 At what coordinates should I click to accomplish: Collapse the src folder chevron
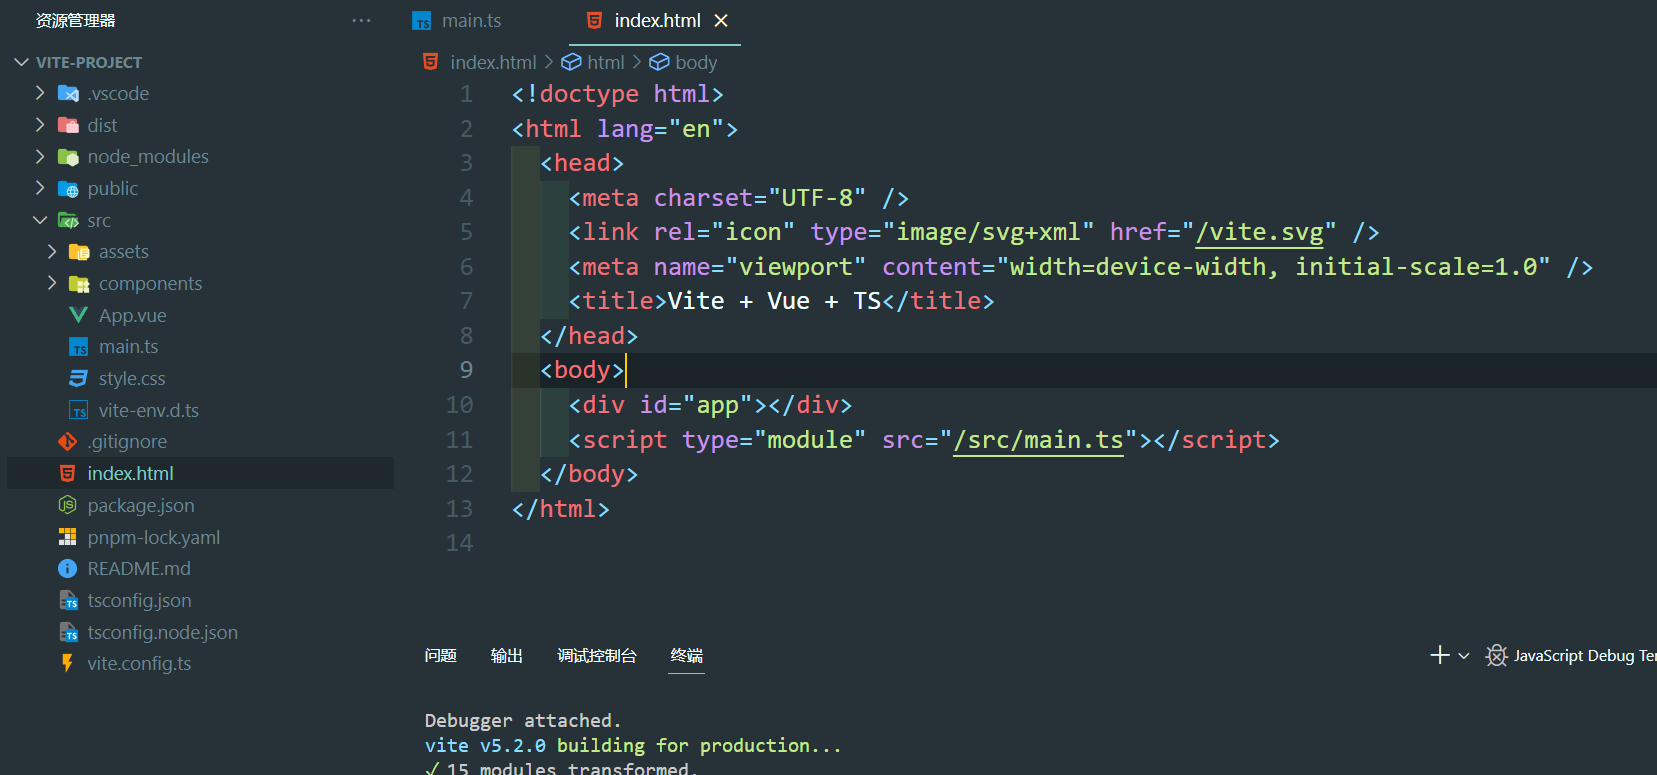coord(40,220)
